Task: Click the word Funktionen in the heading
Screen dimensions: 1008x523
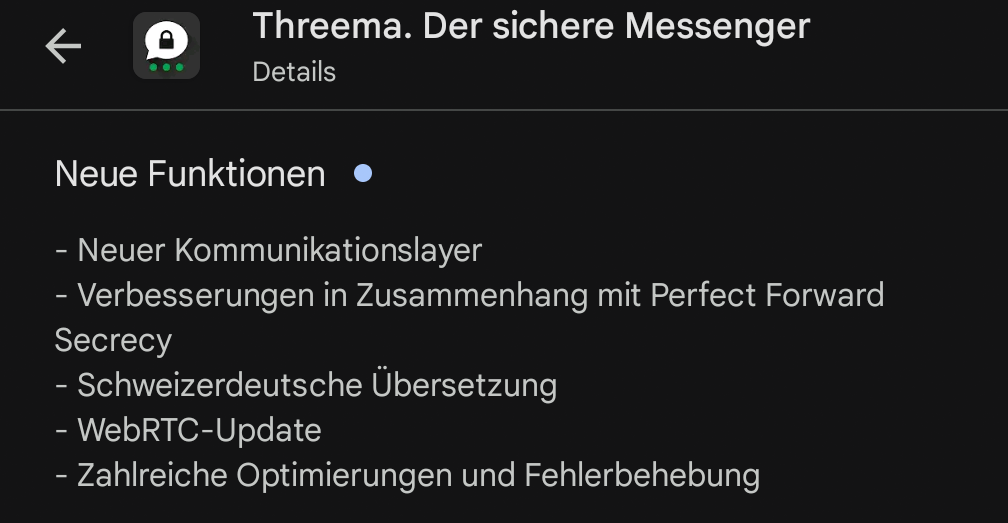Action: 236,174
